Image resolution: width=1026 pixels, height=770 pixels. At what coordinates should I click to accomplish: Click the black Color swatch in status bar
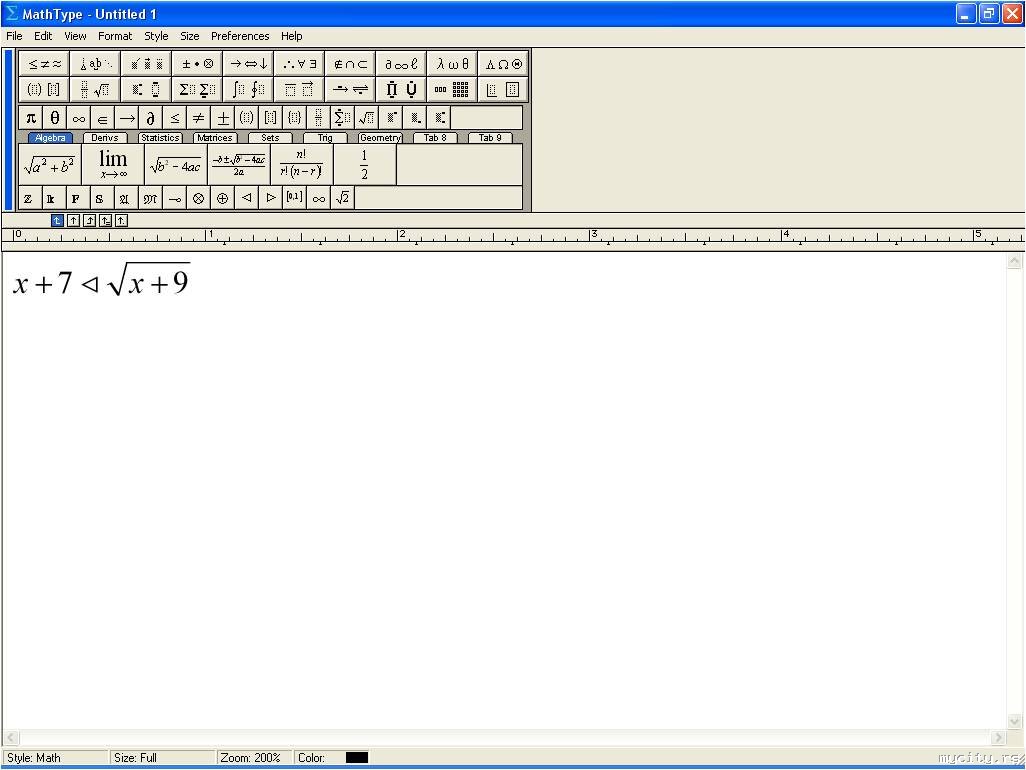[357, 758]
